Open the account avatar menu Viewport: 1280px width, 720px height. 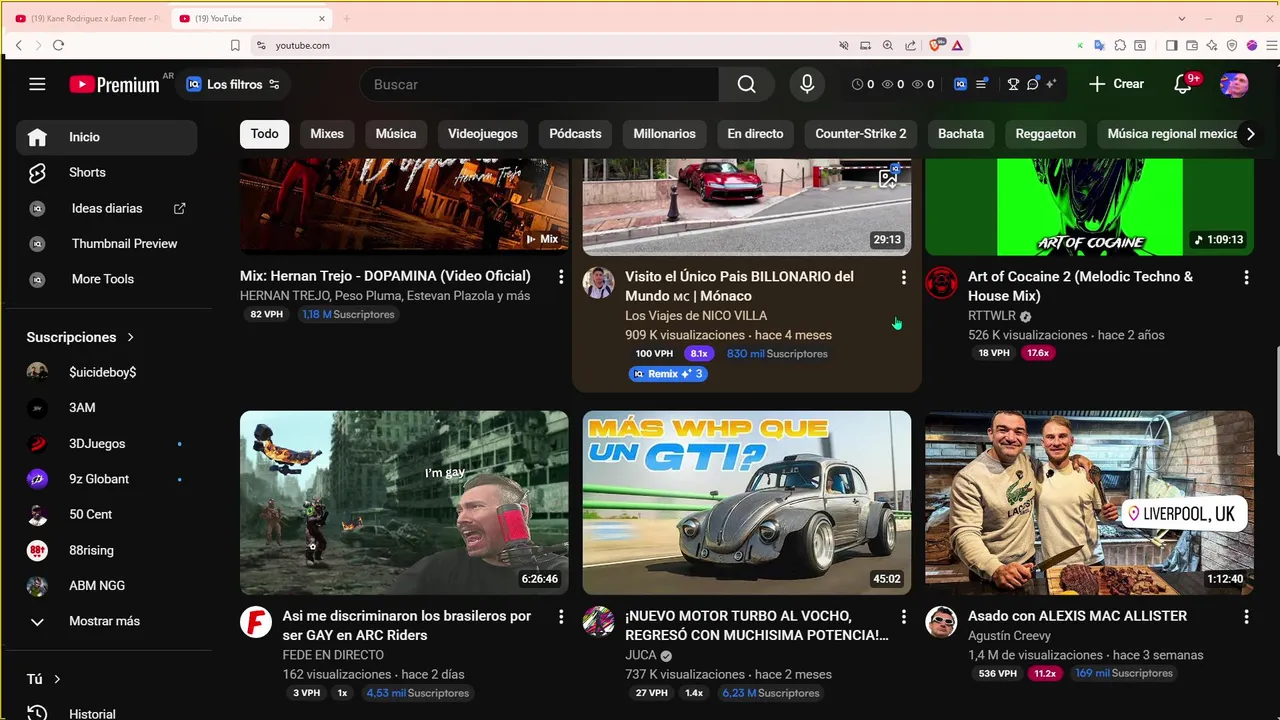[x=1234, y=84]
